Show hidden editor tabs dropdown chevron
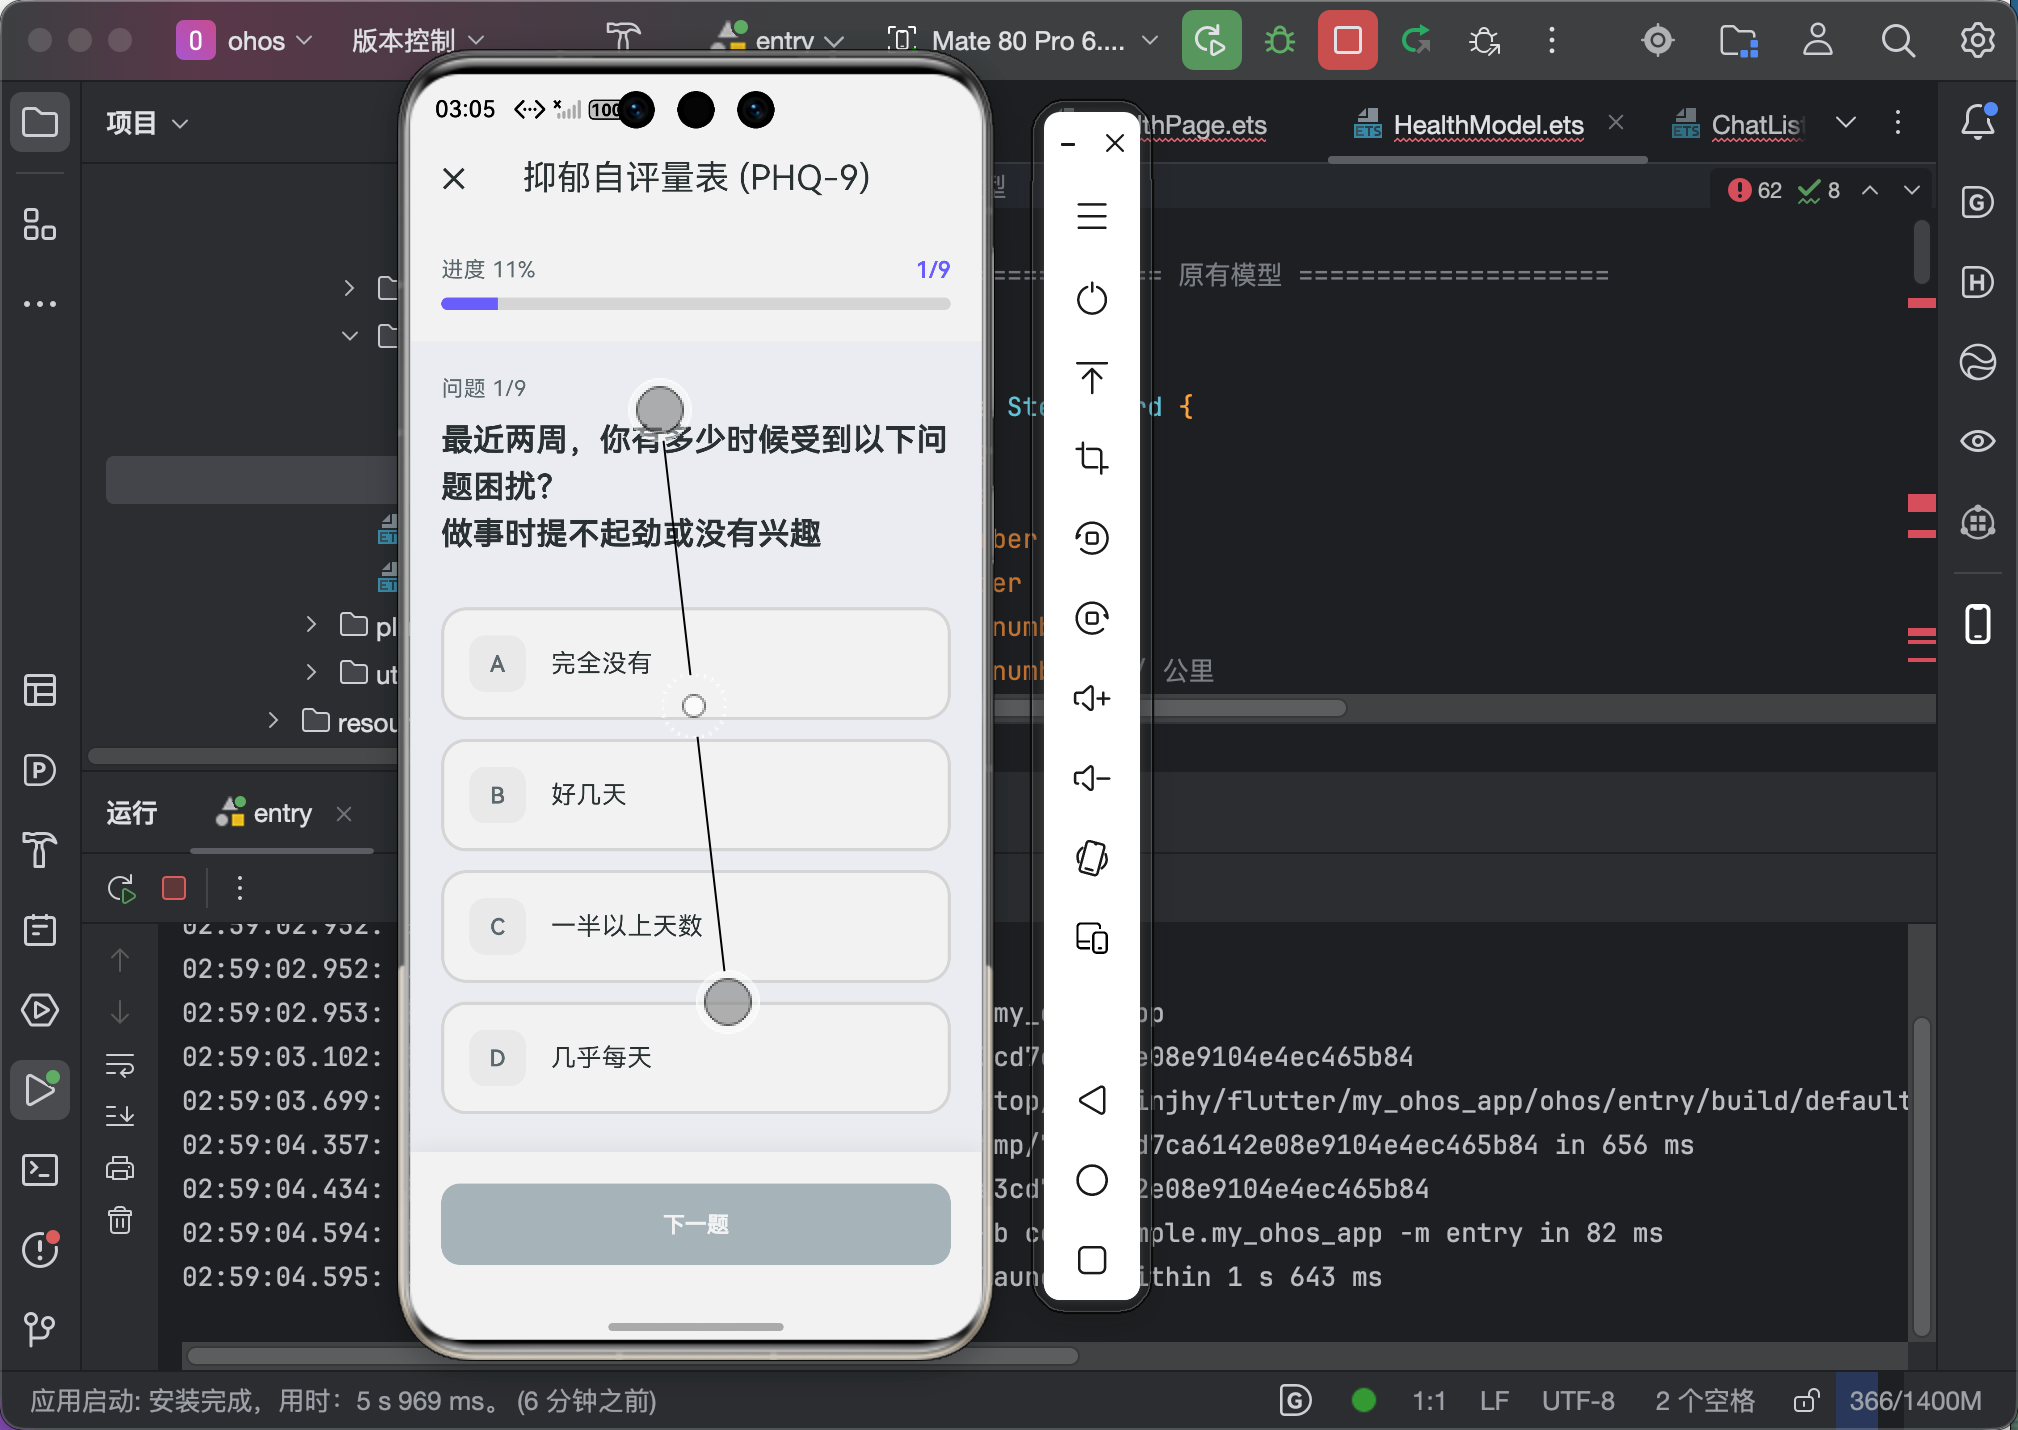2018x1430 pixels. (x=1846, y=123)
